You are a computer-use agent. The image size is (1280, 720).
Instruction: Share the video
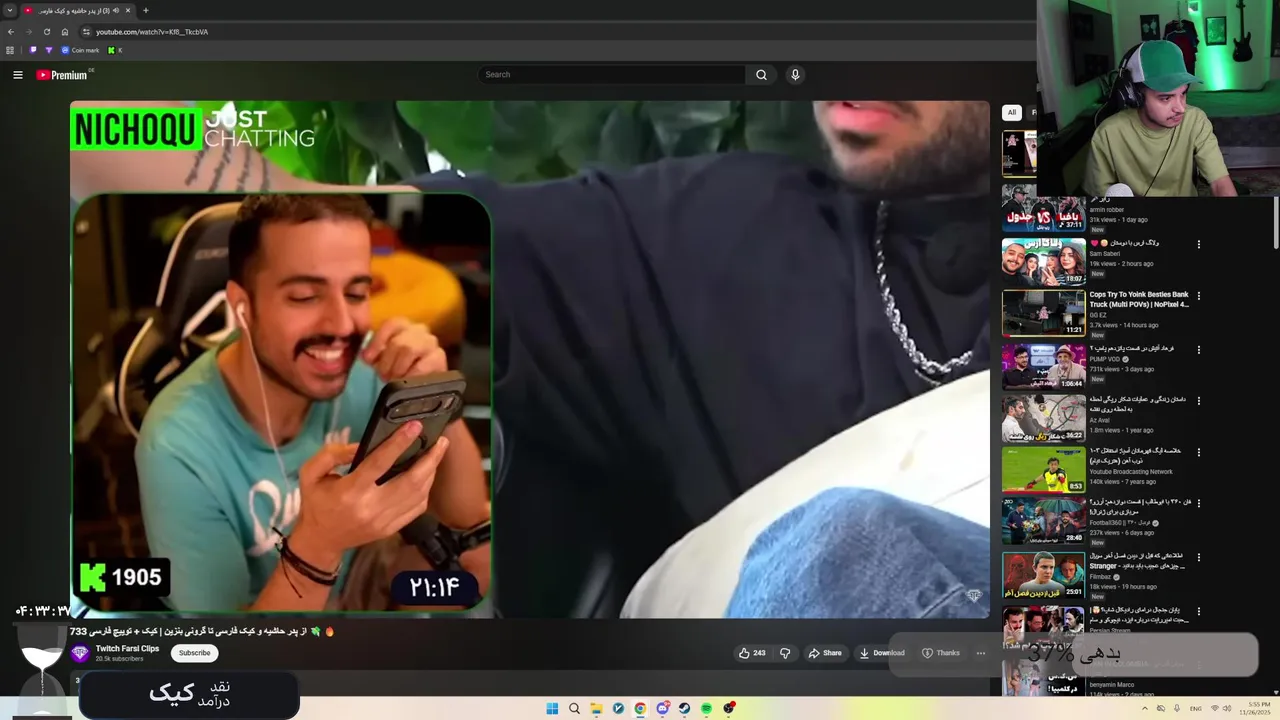pos(825,653)
